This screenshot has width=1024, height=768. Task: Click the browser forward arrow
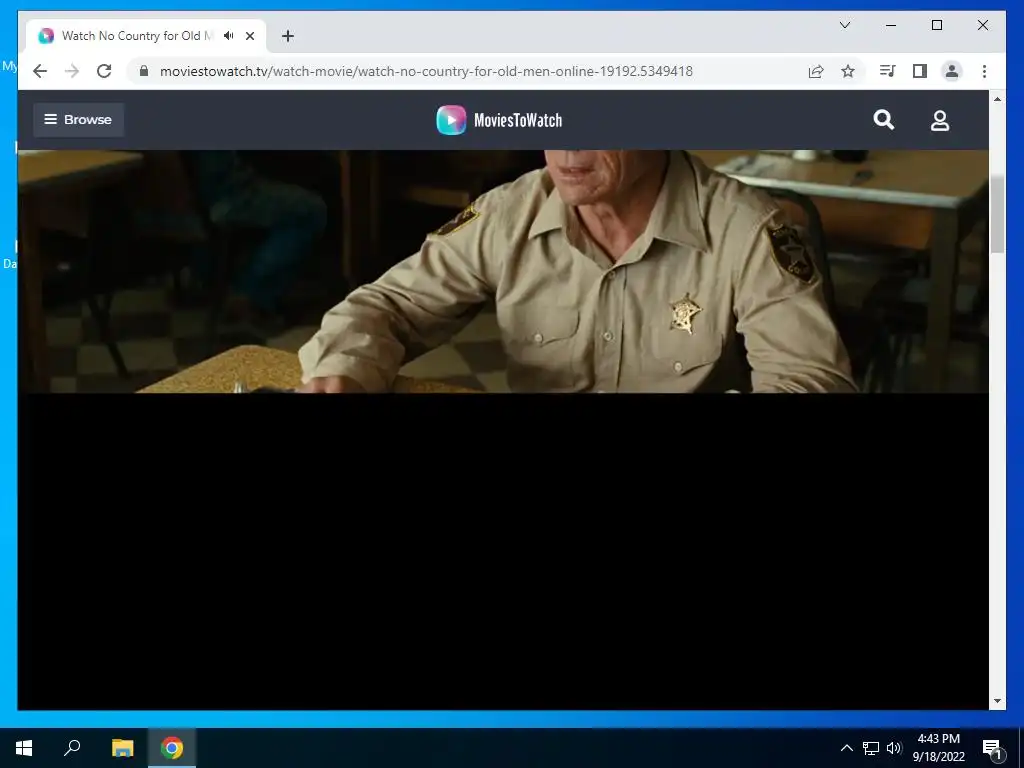(x=72, y=71)
